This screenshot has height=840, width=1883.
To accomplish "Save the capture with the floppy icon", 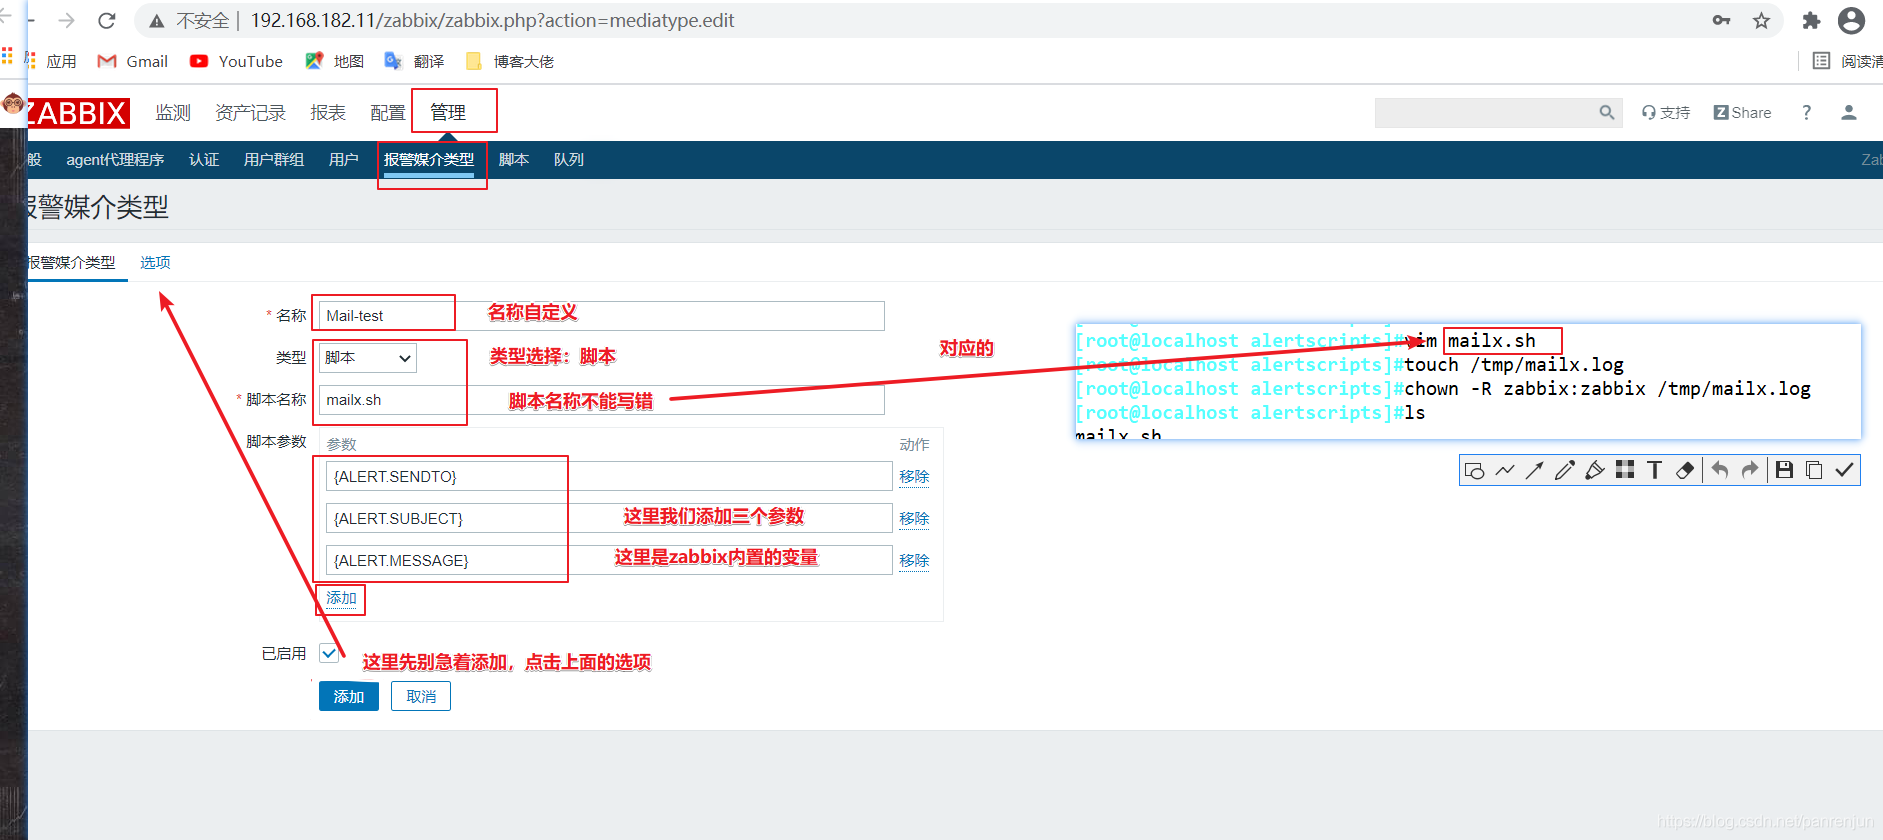I will pos(1784,470).
